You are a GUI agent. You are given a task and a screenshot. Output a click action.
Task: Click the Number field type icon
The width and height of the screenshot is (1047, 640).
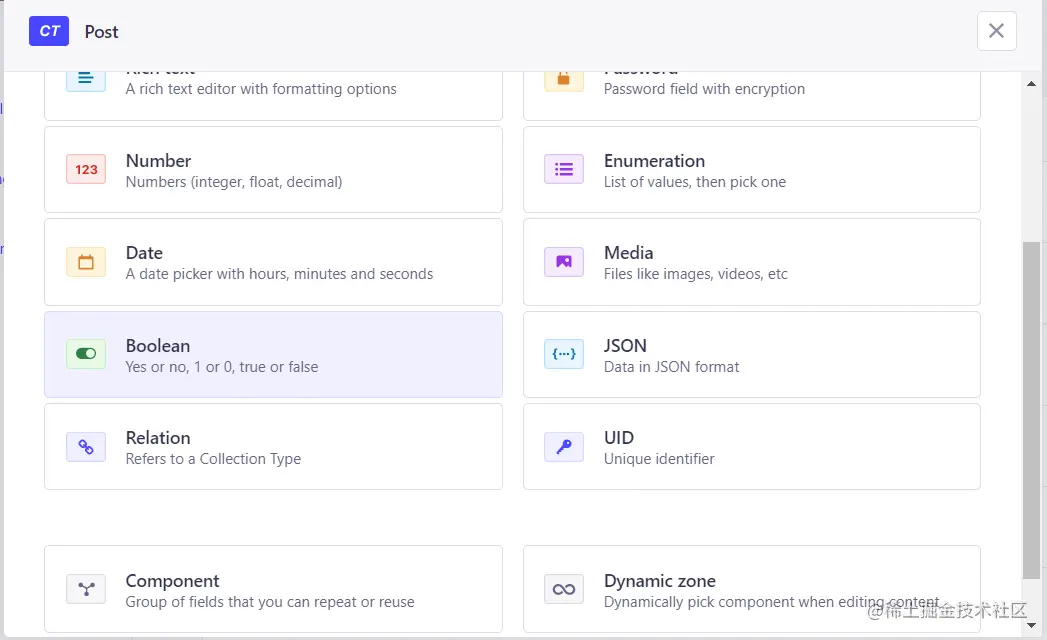86,169
